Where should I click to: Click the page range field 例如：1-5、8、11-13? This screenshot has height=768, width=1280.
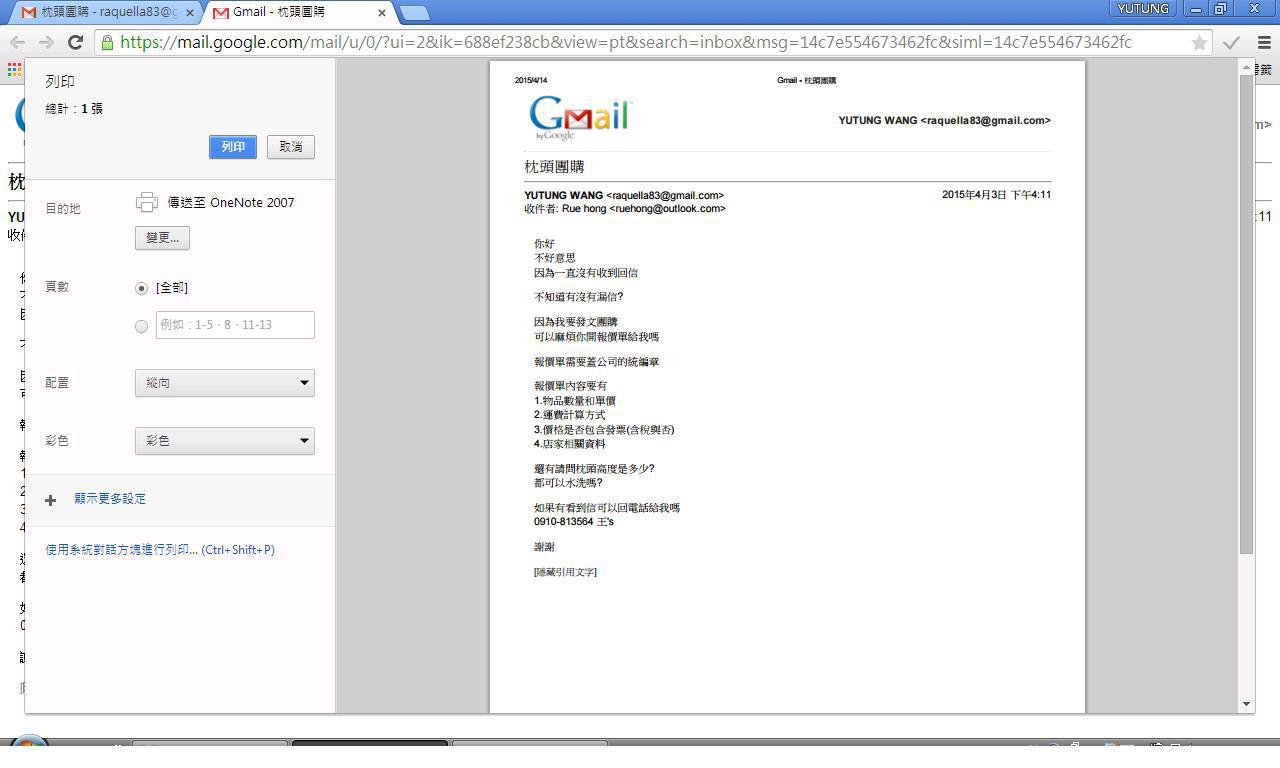click(235, 325)
